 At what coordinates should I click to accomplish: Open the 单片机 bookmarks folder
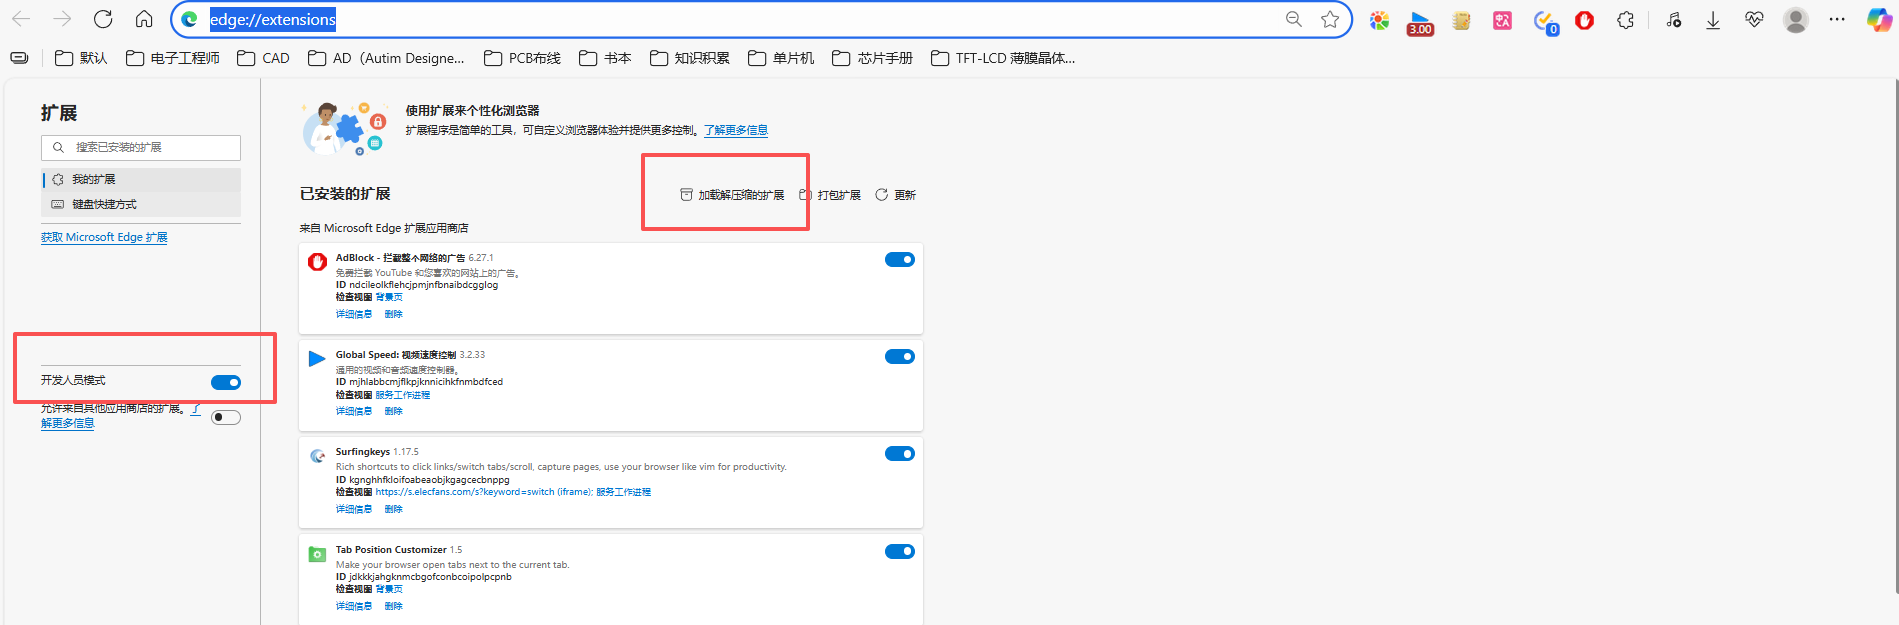coord(781,58)
